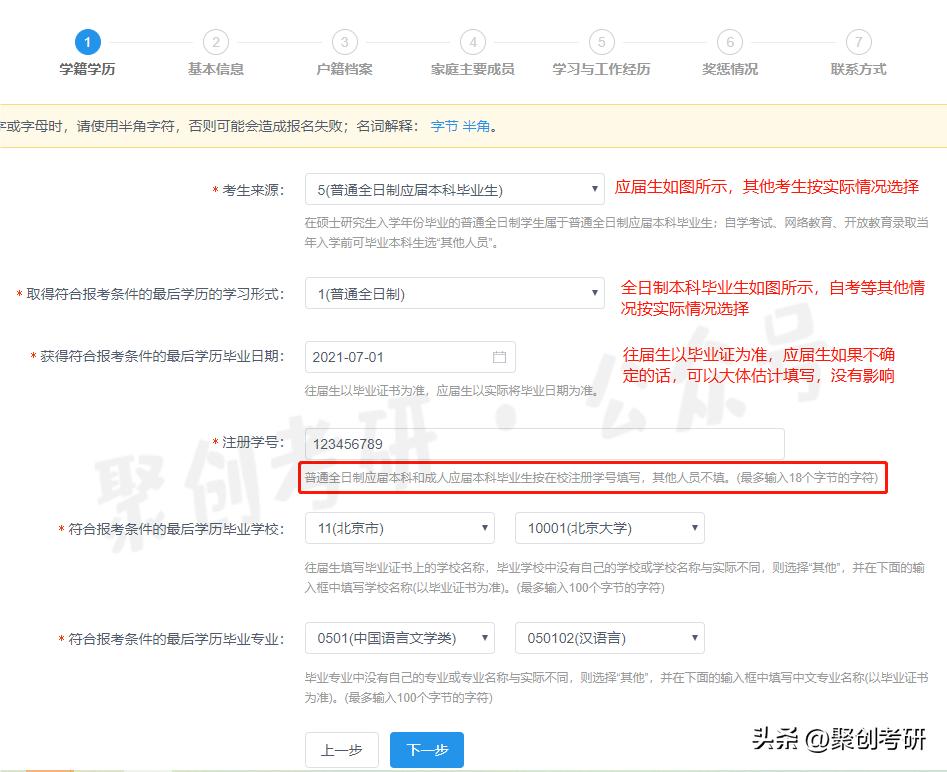Screen dimensions: 947x772
Task: Click the calendar icon beside the graduation date
Action: pyautogui.click(x=500, y=356)
